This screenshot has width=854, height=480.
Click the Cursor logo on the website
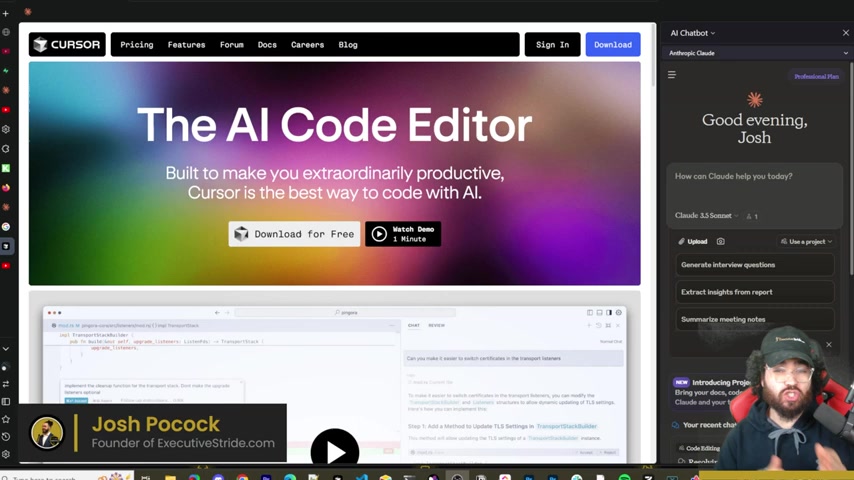[x=67, y=45]
